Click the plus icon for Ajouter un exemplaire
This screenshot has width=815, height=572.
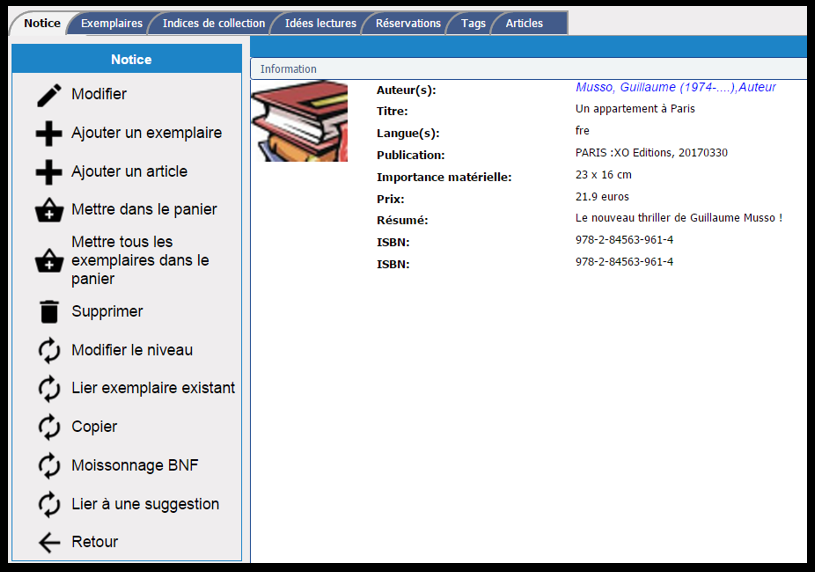point(49,134)
